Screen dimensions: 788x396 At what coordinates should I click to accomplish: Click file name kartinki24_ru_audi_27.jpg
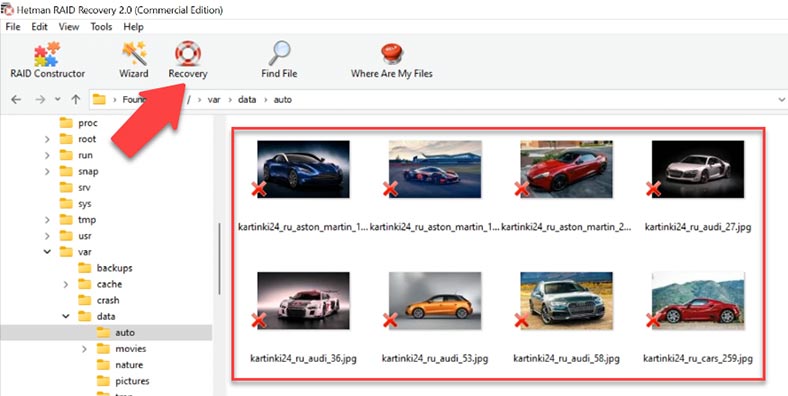click(x=698, y=227)
